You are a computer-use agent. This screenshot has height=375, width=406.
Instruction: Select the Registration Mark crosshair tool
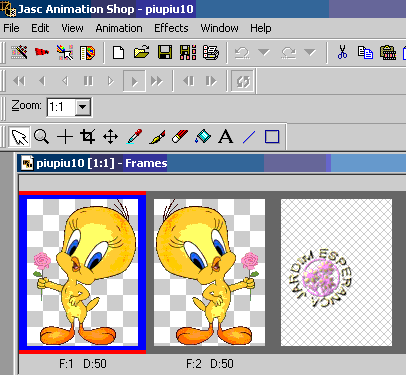pos(65,137)
